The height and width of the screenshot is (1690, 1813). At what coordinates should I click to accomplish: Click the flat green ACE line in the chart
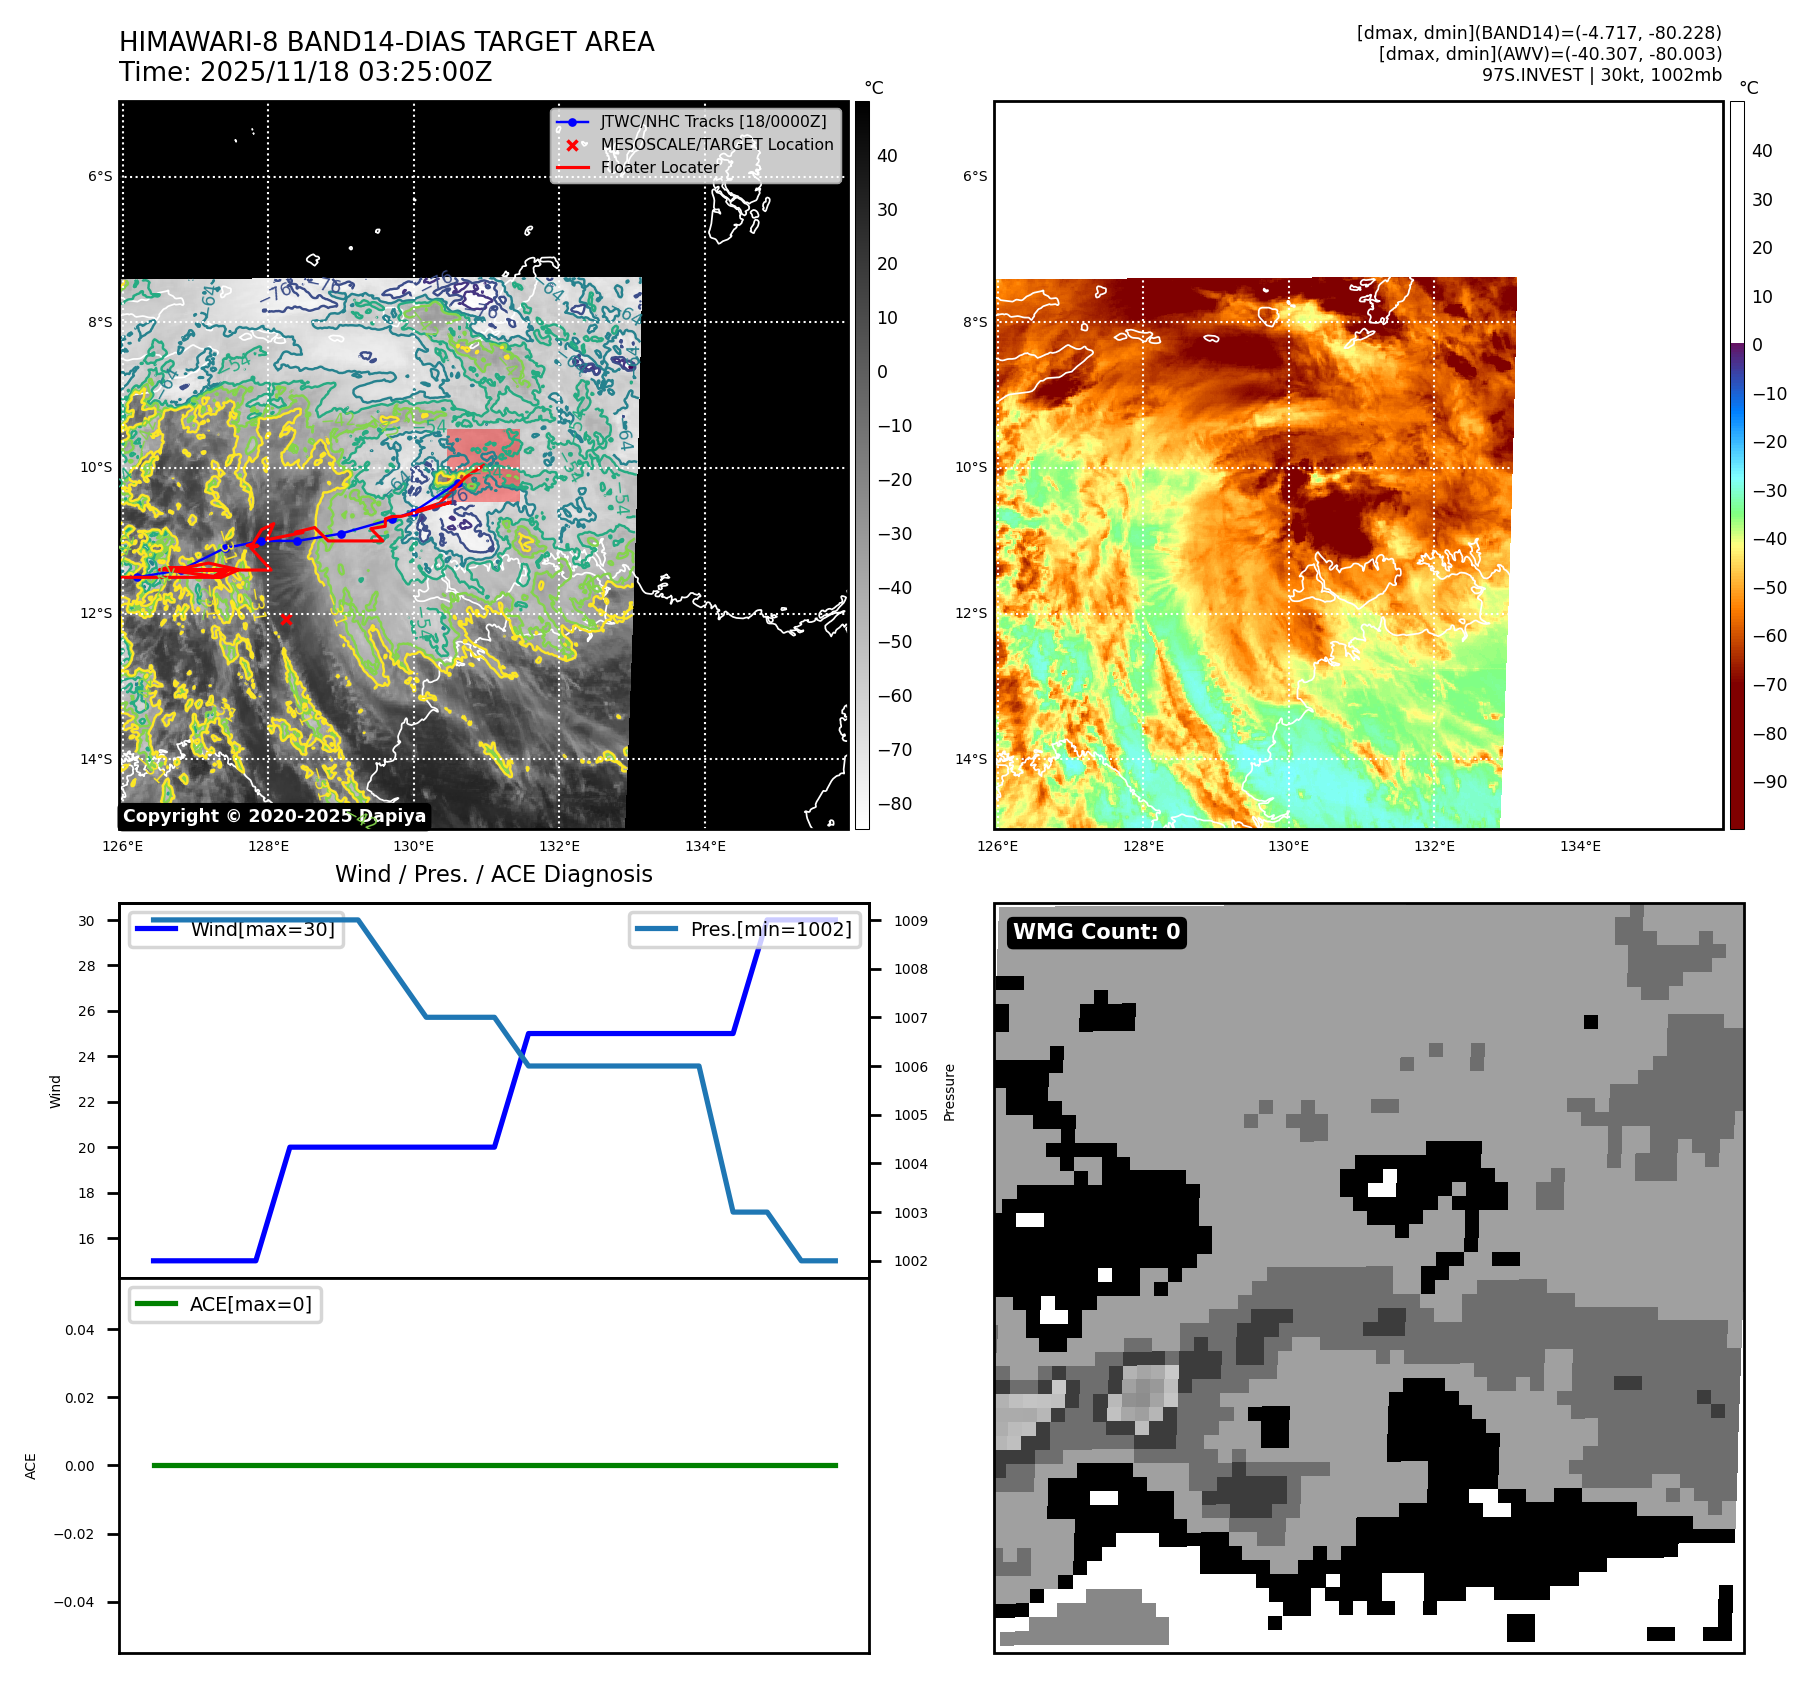(494, 1465)
